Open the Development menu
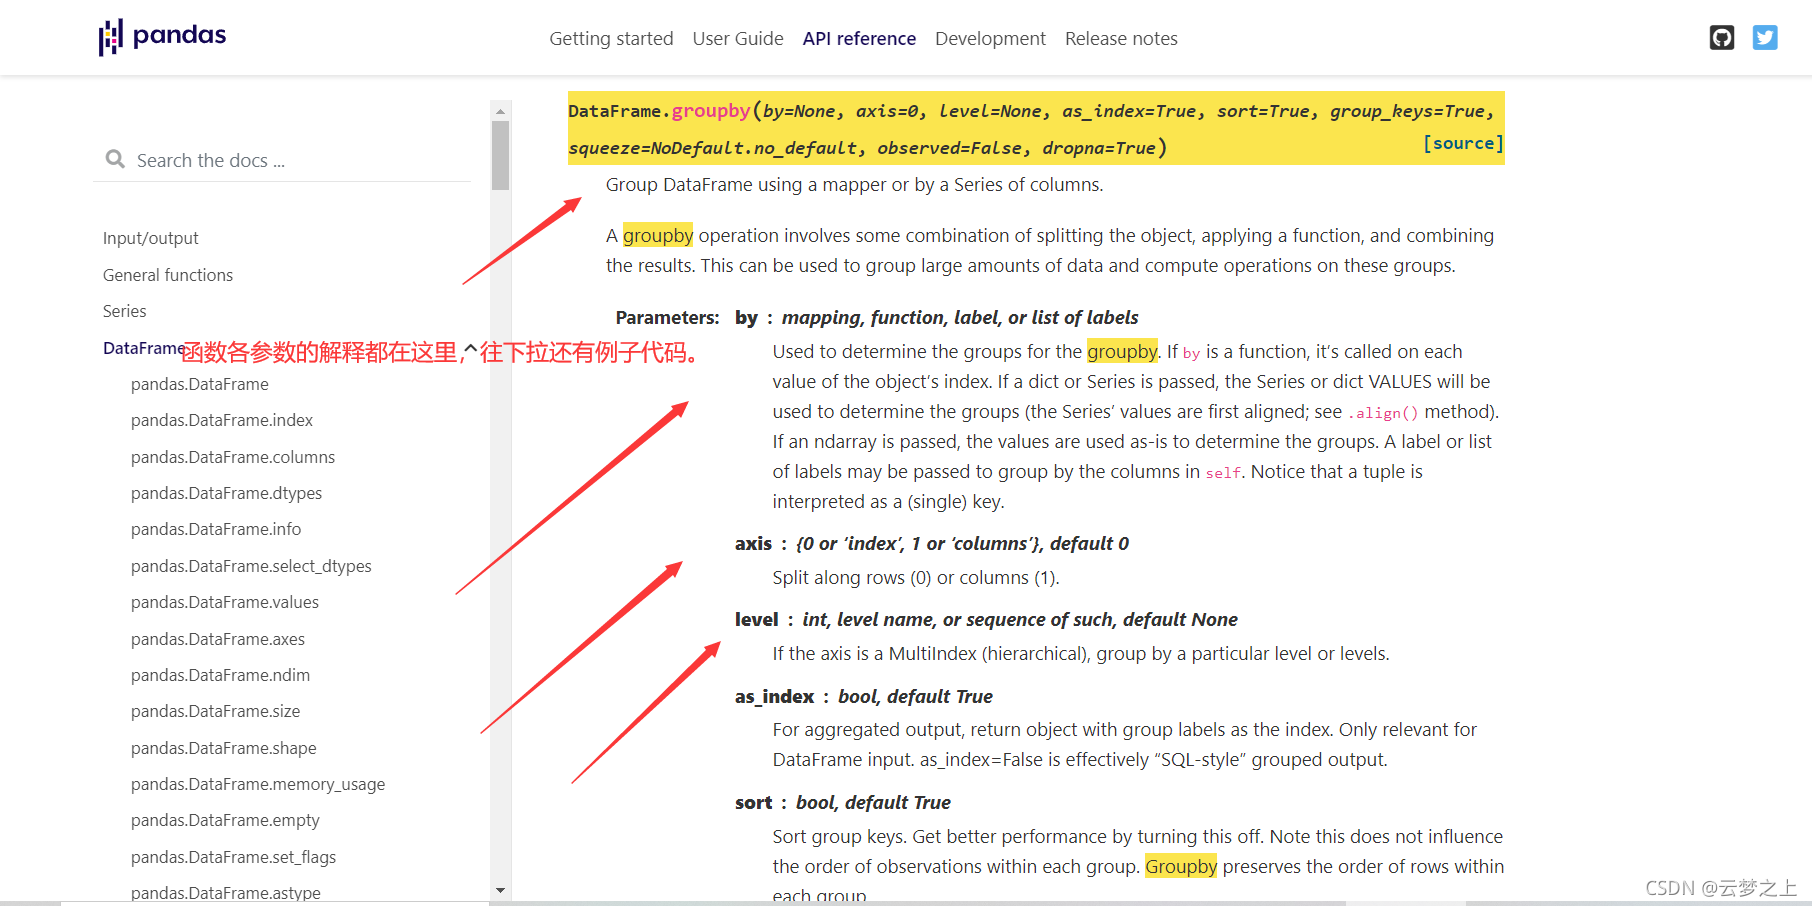Screen dimensions: 1812x906 click(990, 38)
